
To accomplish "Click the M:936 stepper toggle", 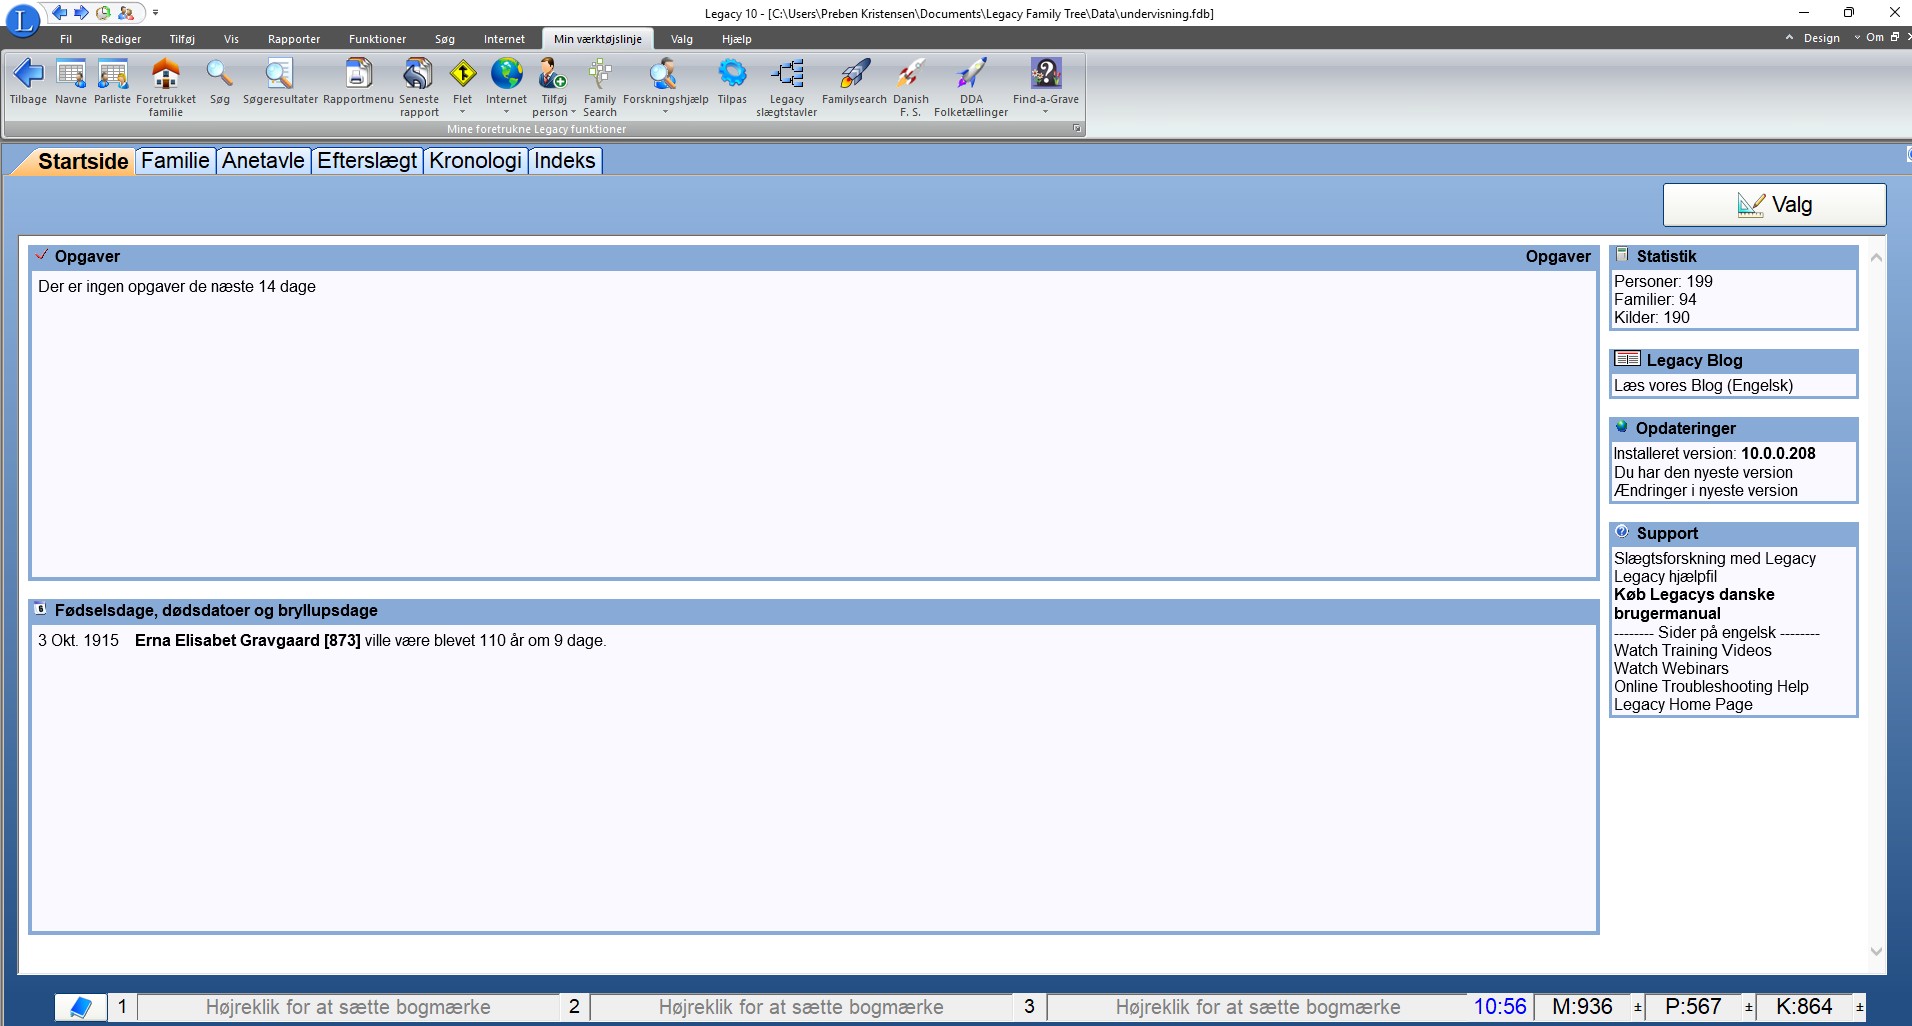I will point(1637,1007).
